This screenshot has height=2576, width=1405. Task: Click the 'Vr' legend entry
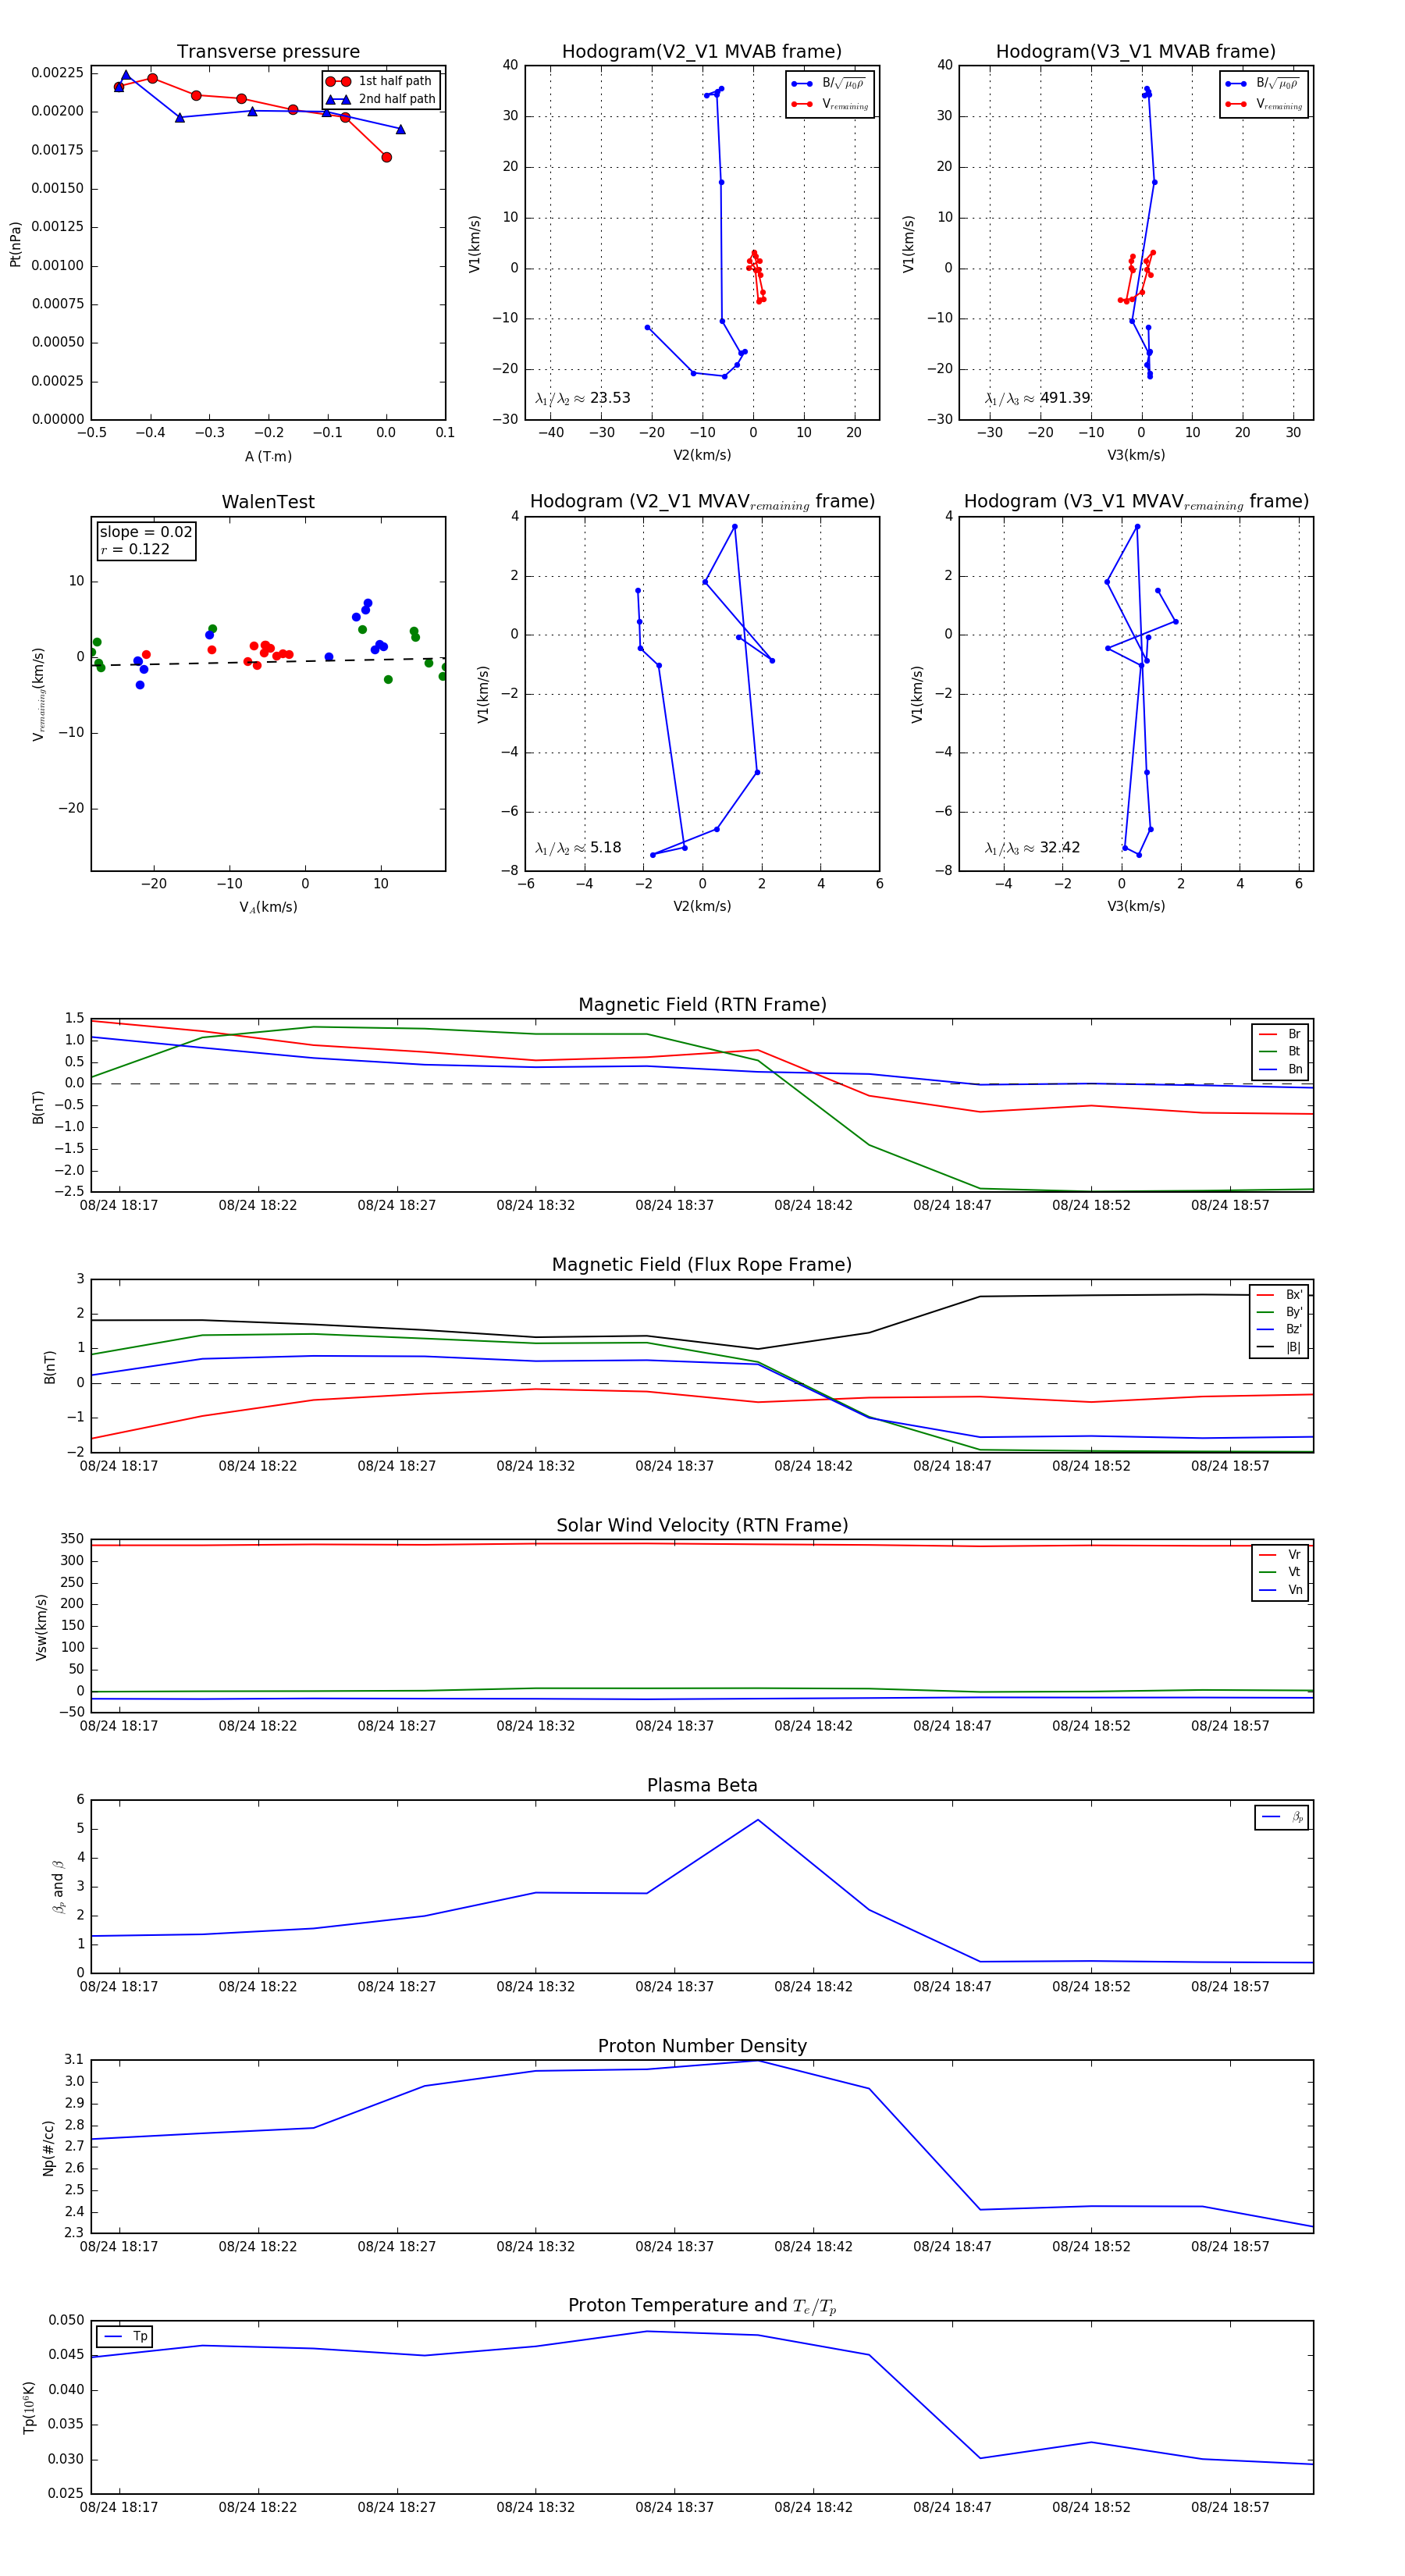point(1280,1555)
